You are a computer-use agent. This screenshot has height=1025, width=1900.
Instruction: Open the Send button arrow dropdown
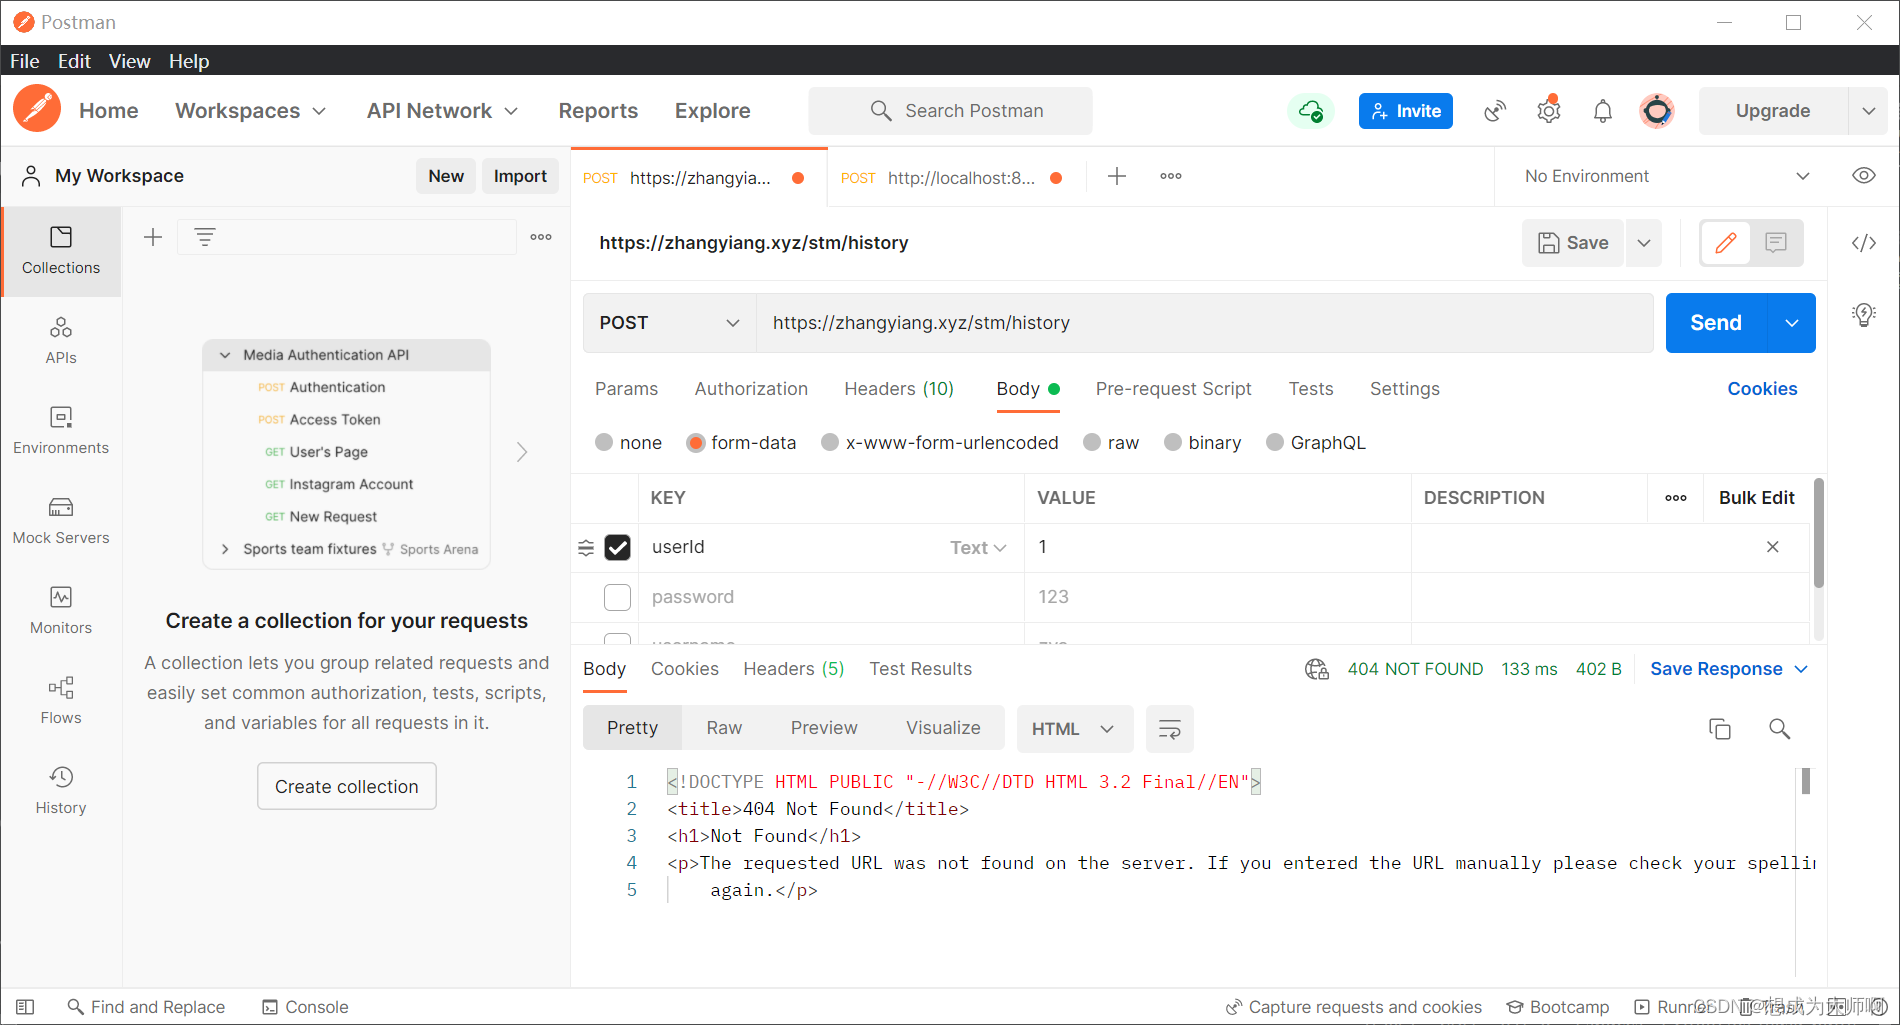tap(1792, 323)
